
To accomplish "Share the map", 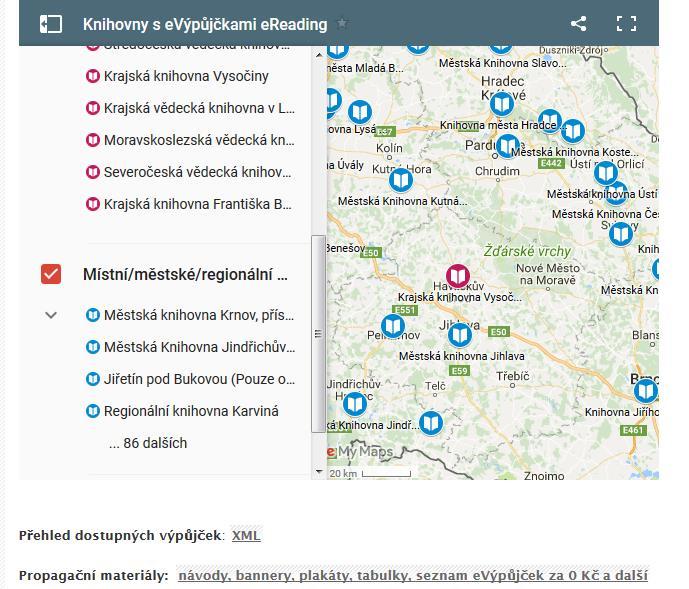I will tap(578, 24).
